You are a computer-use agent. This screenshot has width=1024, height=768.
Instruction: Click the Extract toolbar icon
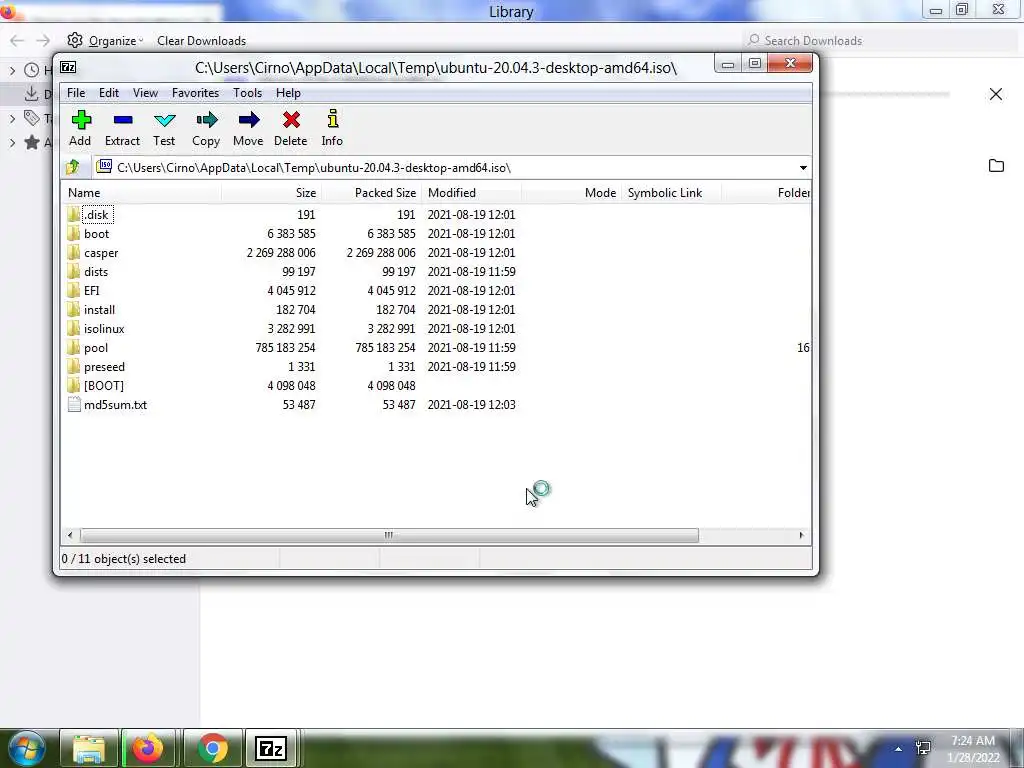pyautogui.click(x=123, y=120)
